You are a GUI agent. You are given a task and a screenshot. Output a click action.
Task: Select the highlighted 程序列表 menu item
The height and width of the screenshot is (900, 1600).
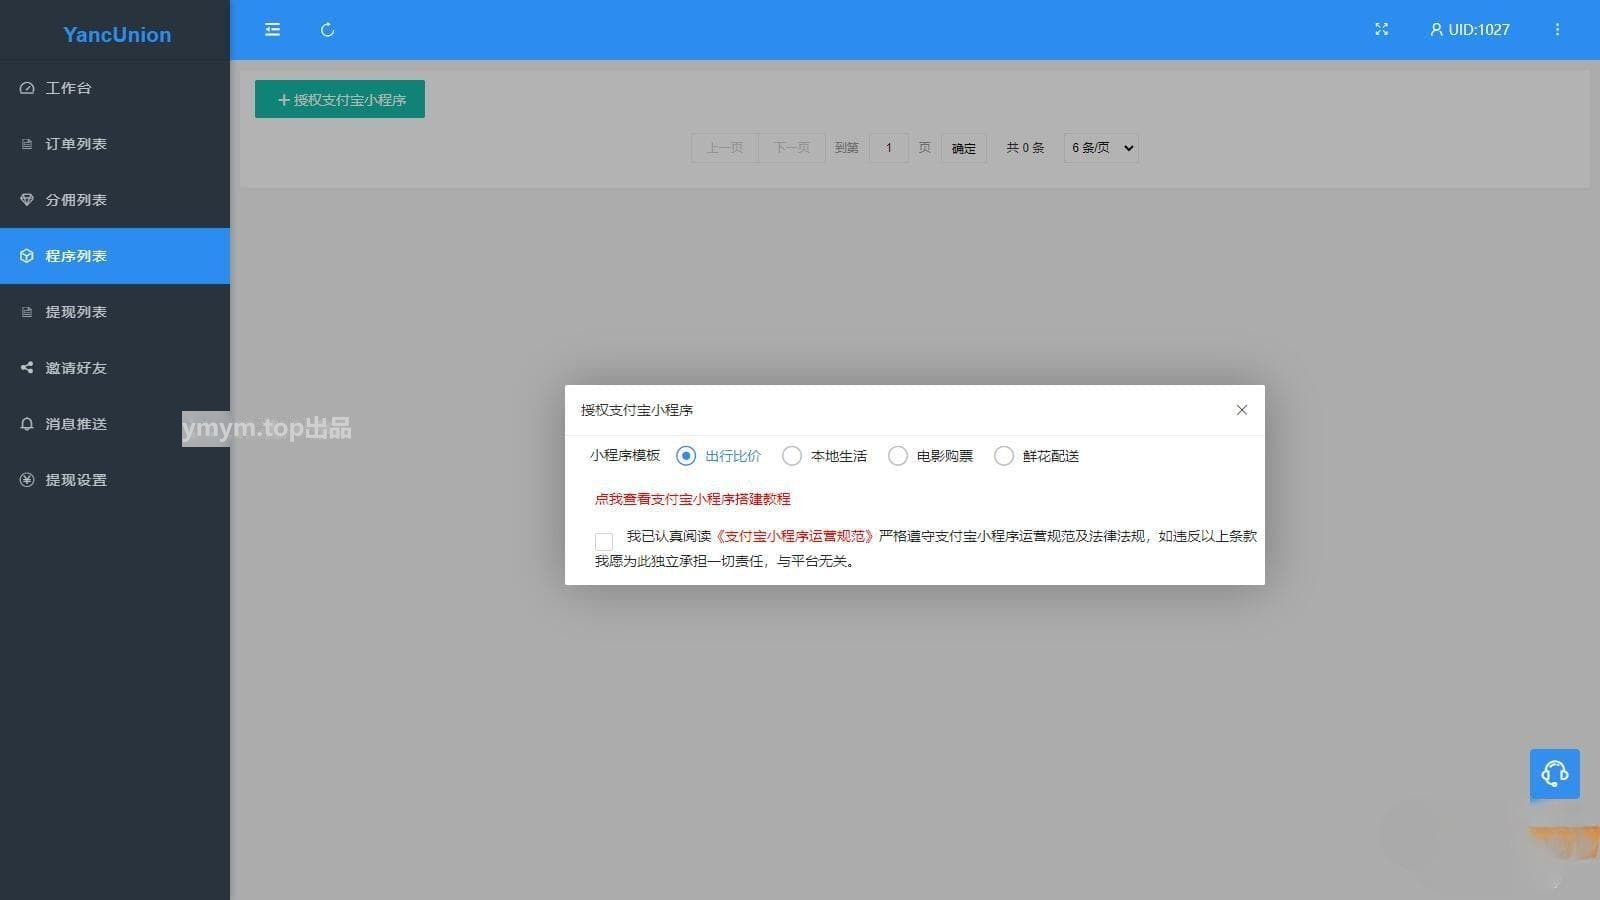pos(115,256)
